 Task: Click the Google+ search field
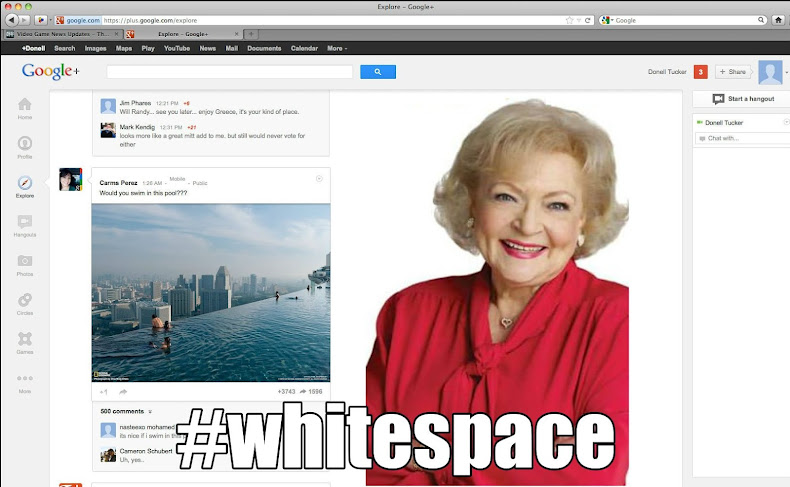point(230,72)
